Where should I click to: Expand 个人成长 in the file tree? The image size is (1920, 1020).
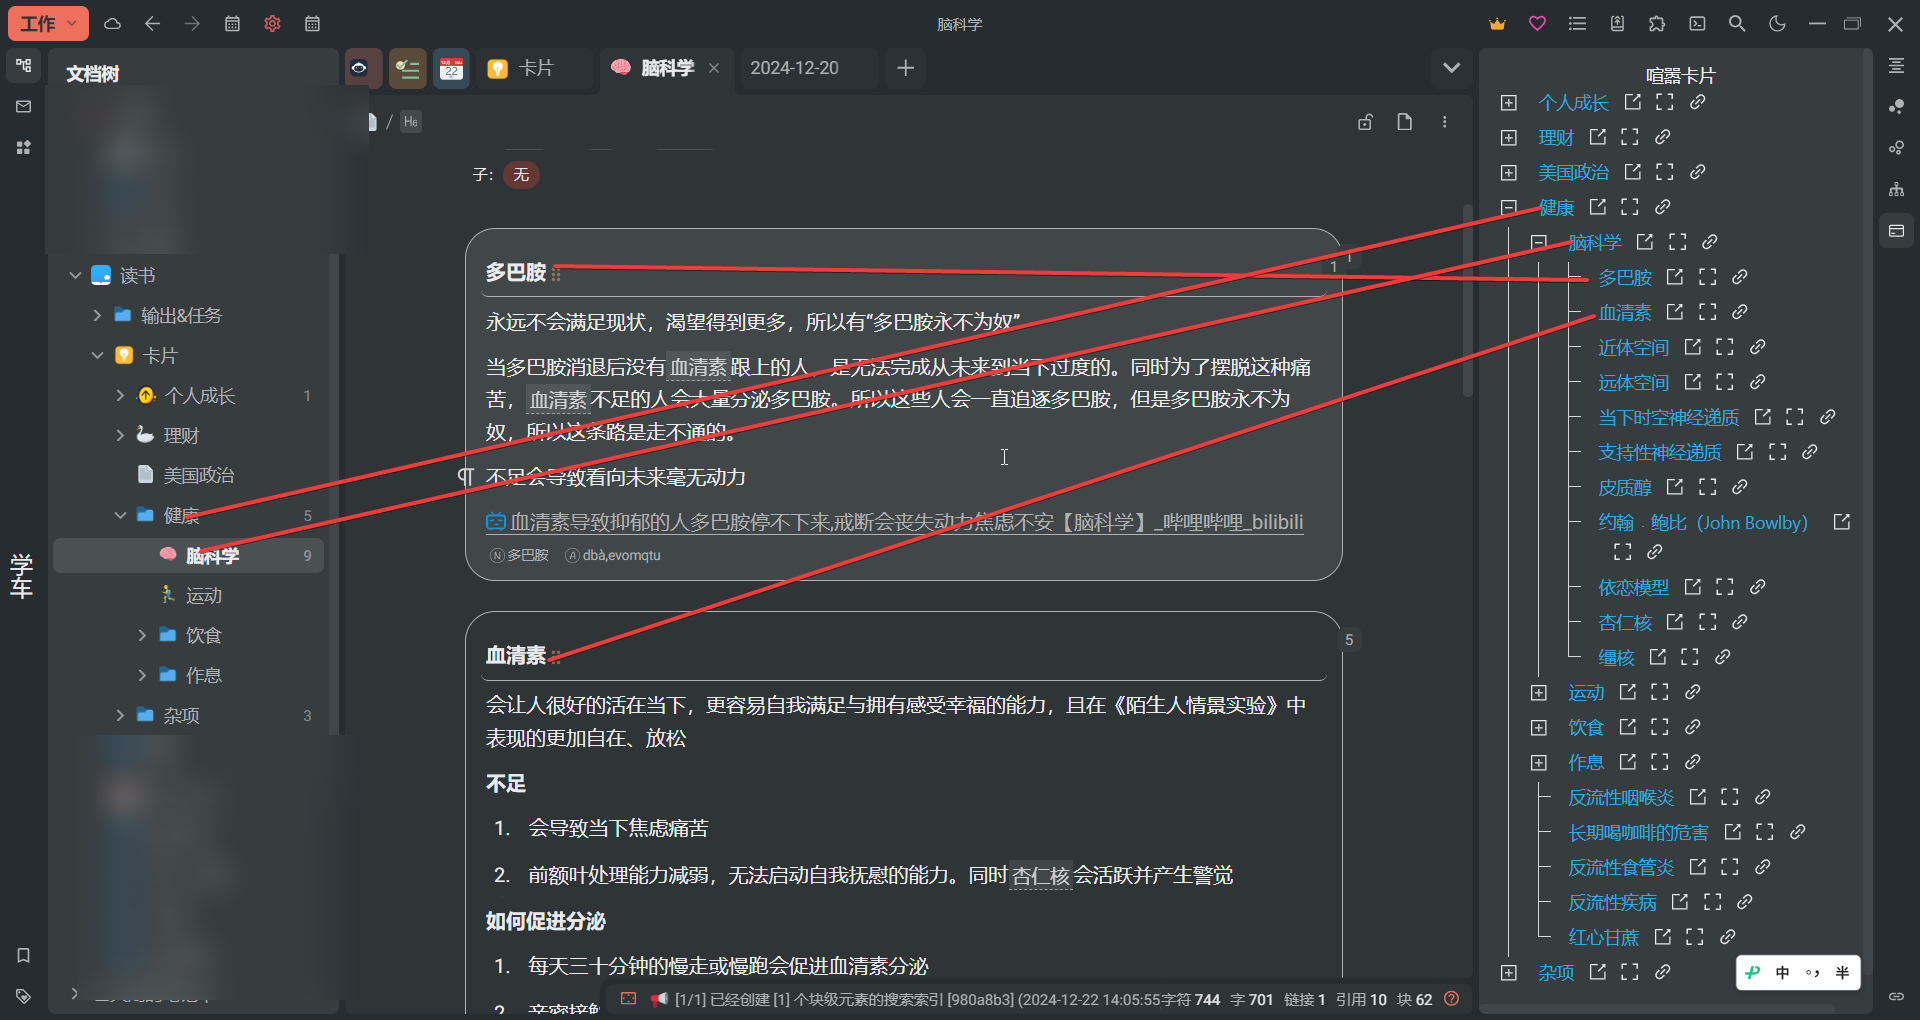click(120, 395)
